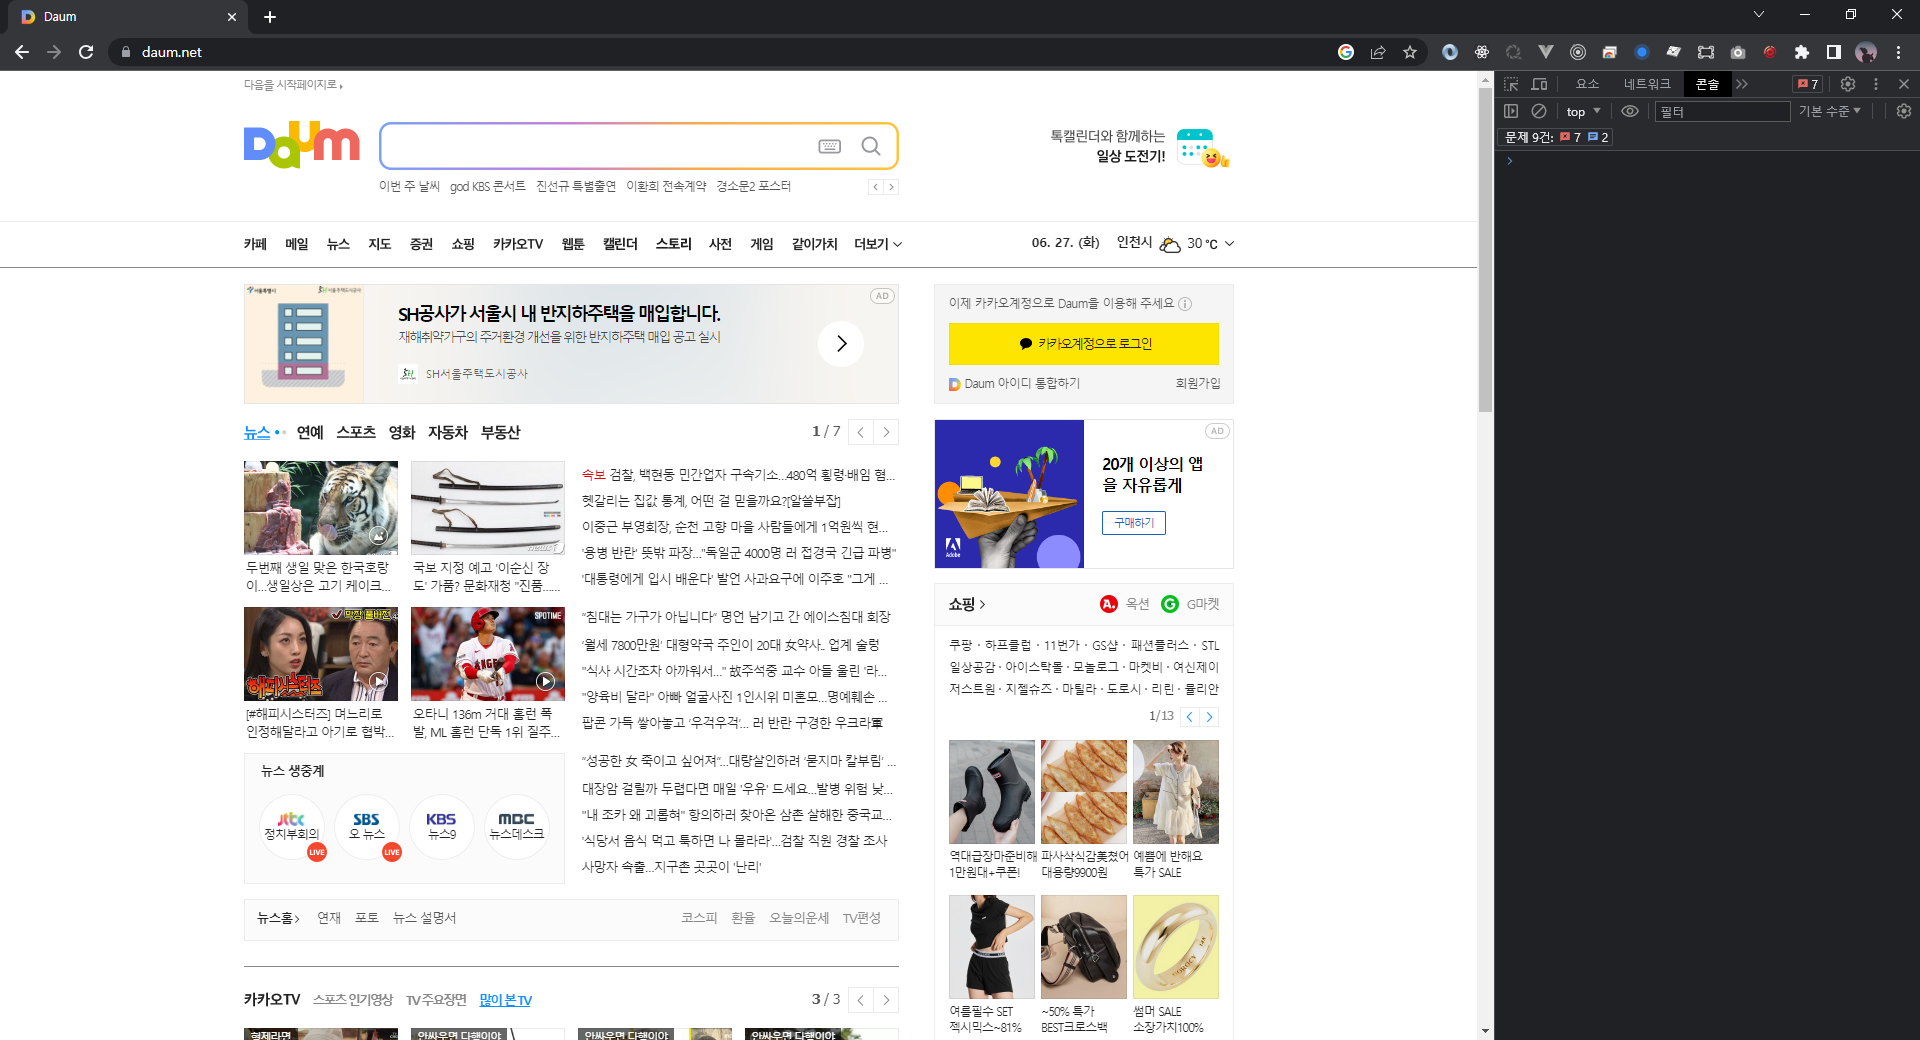Open console settings gear icon
1920x1040 pixels.
coord(1904,111)
